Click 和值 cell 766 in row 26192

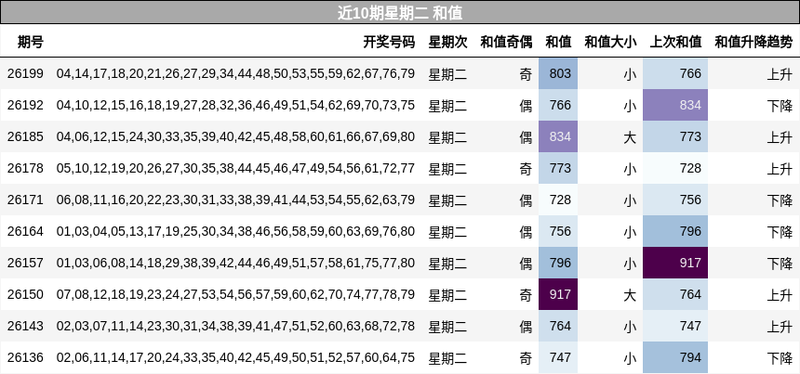(x=558, y=106)
